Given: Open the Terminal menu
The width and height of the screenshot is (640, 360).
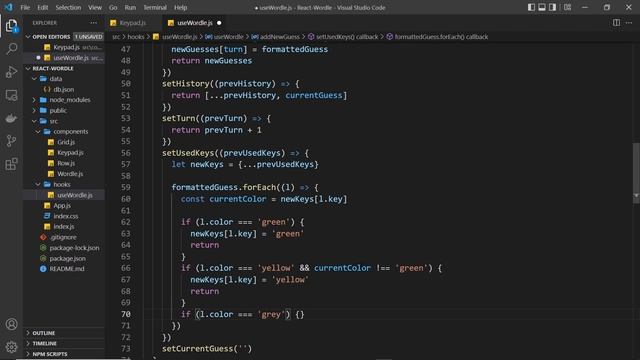Looking at the screenshot, I should (x=155, y=7).
